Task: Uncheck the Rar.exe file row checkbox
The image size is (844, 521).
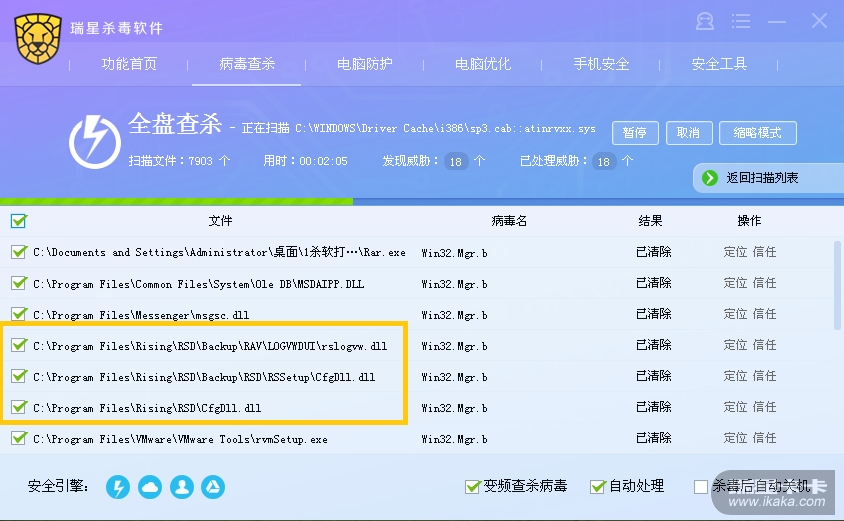Action: [x=19, y=252]
